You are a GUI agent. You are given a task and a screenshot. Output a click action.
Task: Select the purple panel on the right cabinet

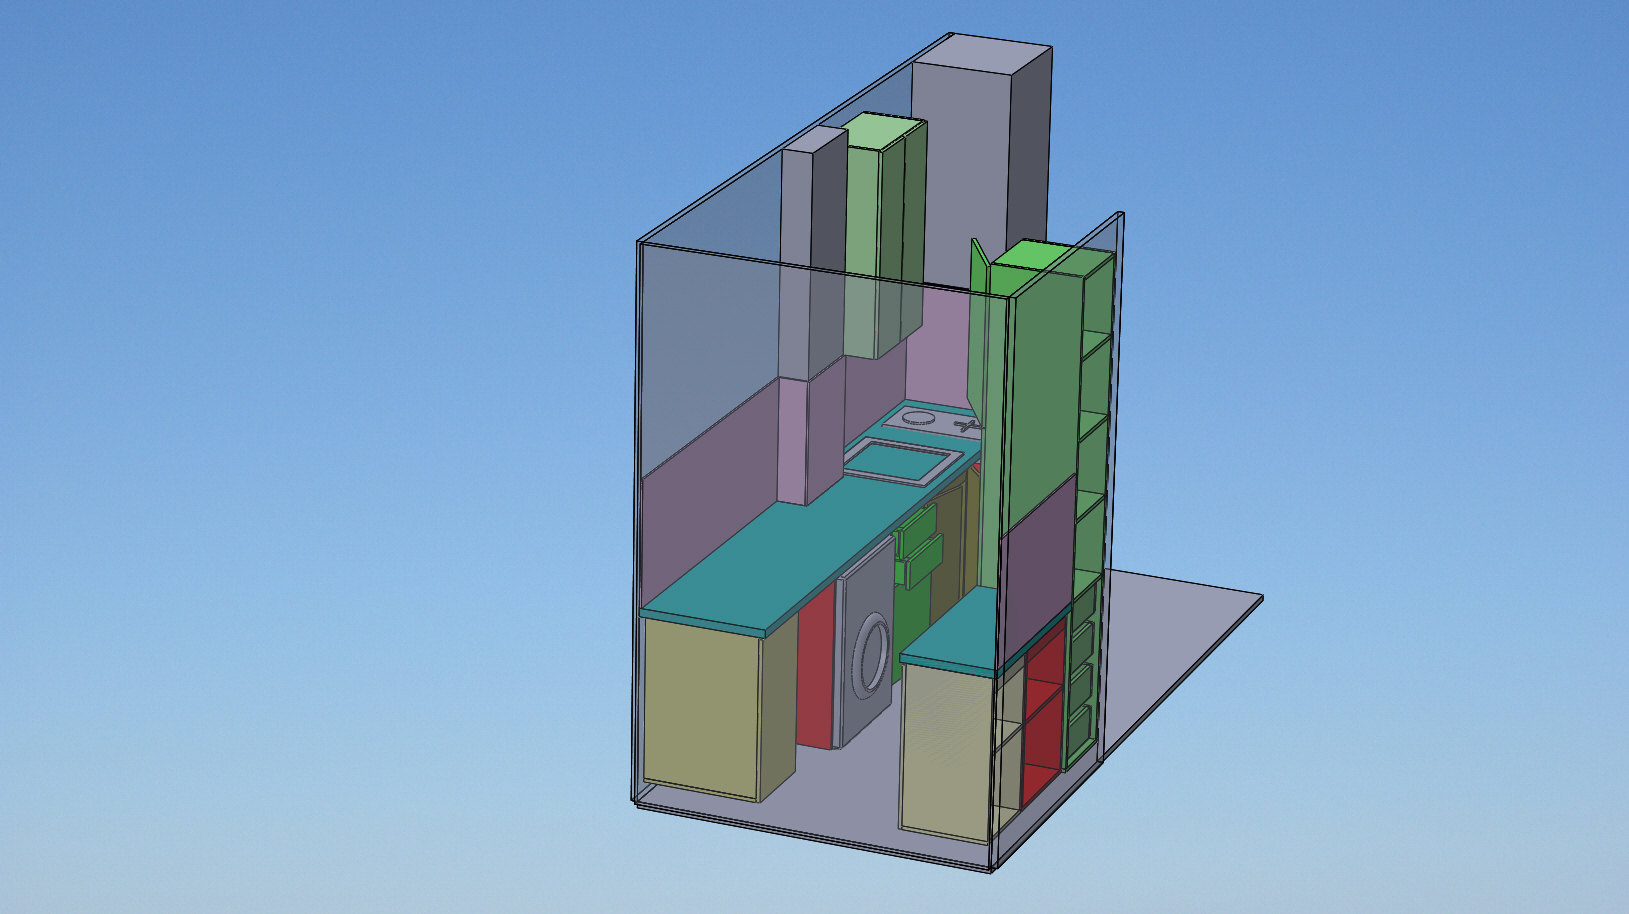1037,570
